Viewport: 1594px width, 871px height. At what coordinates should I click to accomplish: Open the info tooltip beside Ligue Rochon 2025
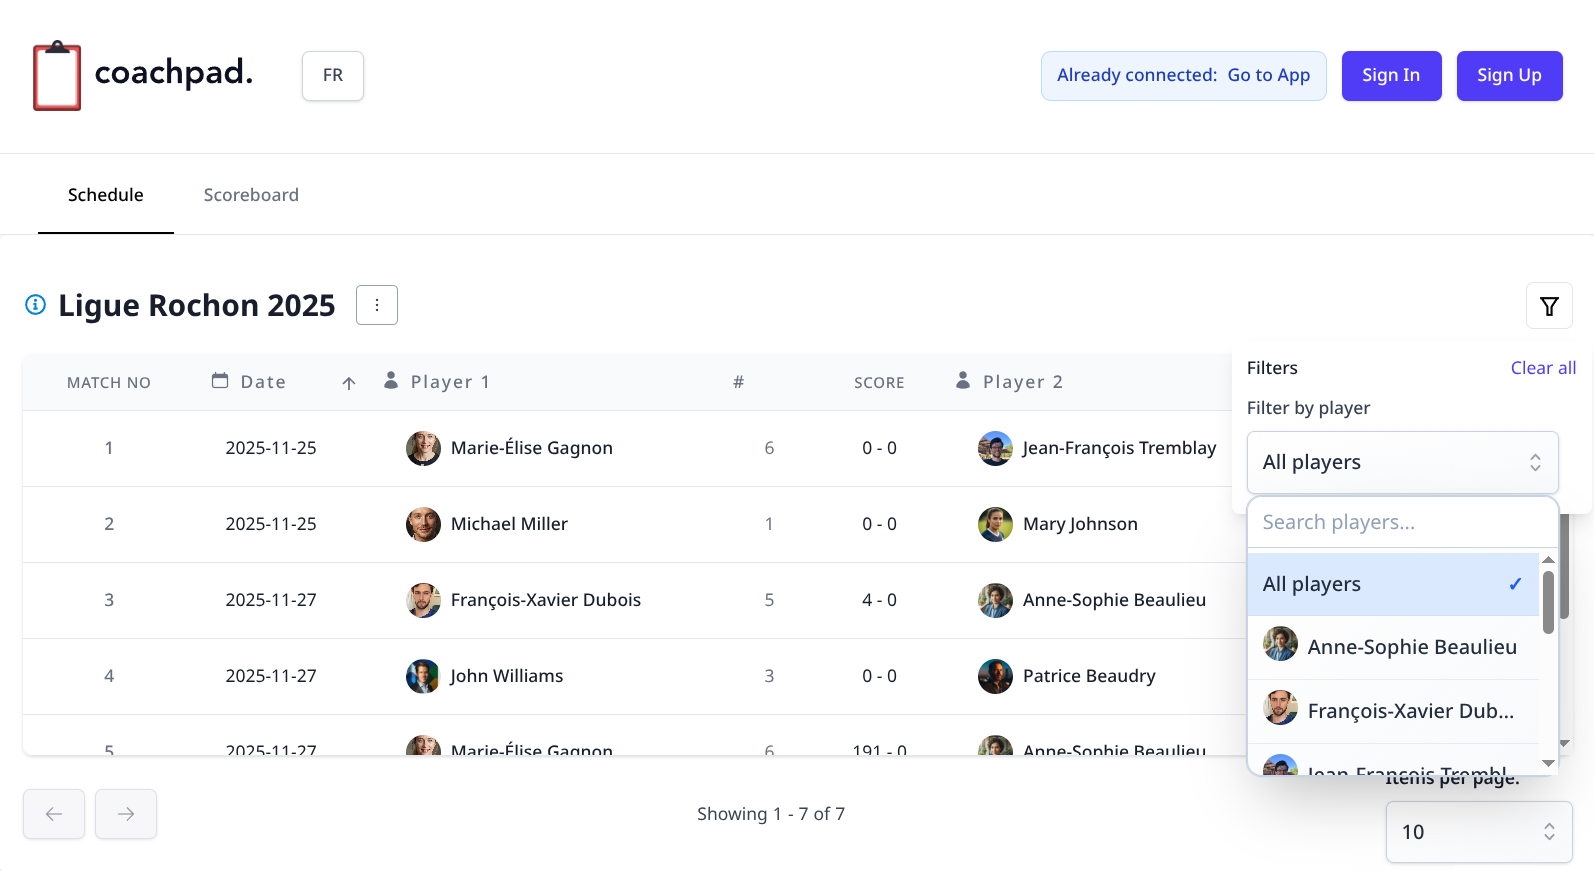(35, 305)
